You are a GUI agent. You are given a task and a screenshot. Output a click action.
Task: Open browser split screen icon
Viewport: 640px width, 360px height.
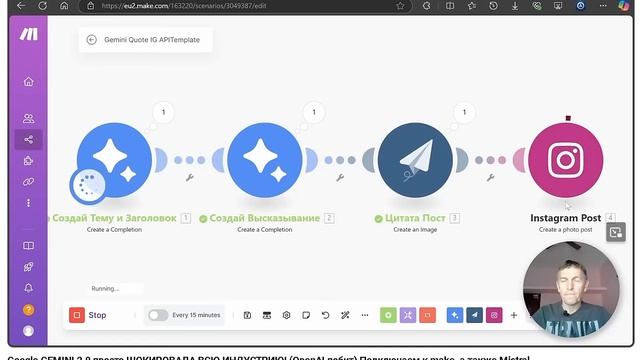450,6
